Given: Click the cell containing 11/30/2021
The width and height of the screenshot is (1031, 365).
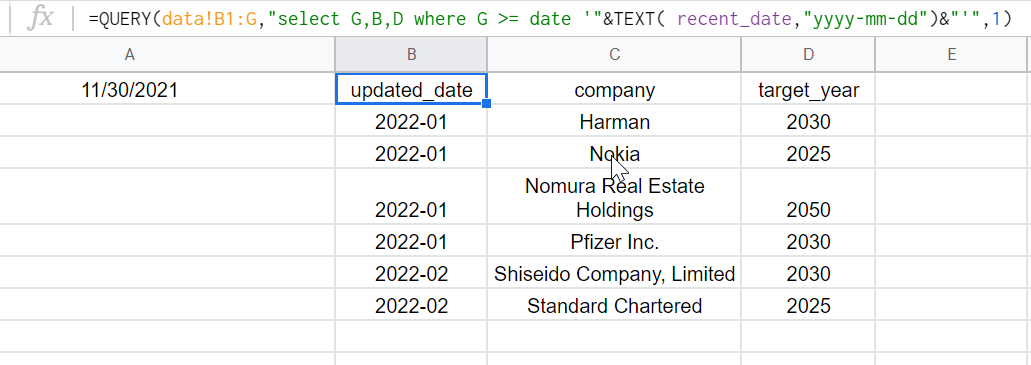Looking at the screenshot, I should pyautogui.click(x=167, y=89).
